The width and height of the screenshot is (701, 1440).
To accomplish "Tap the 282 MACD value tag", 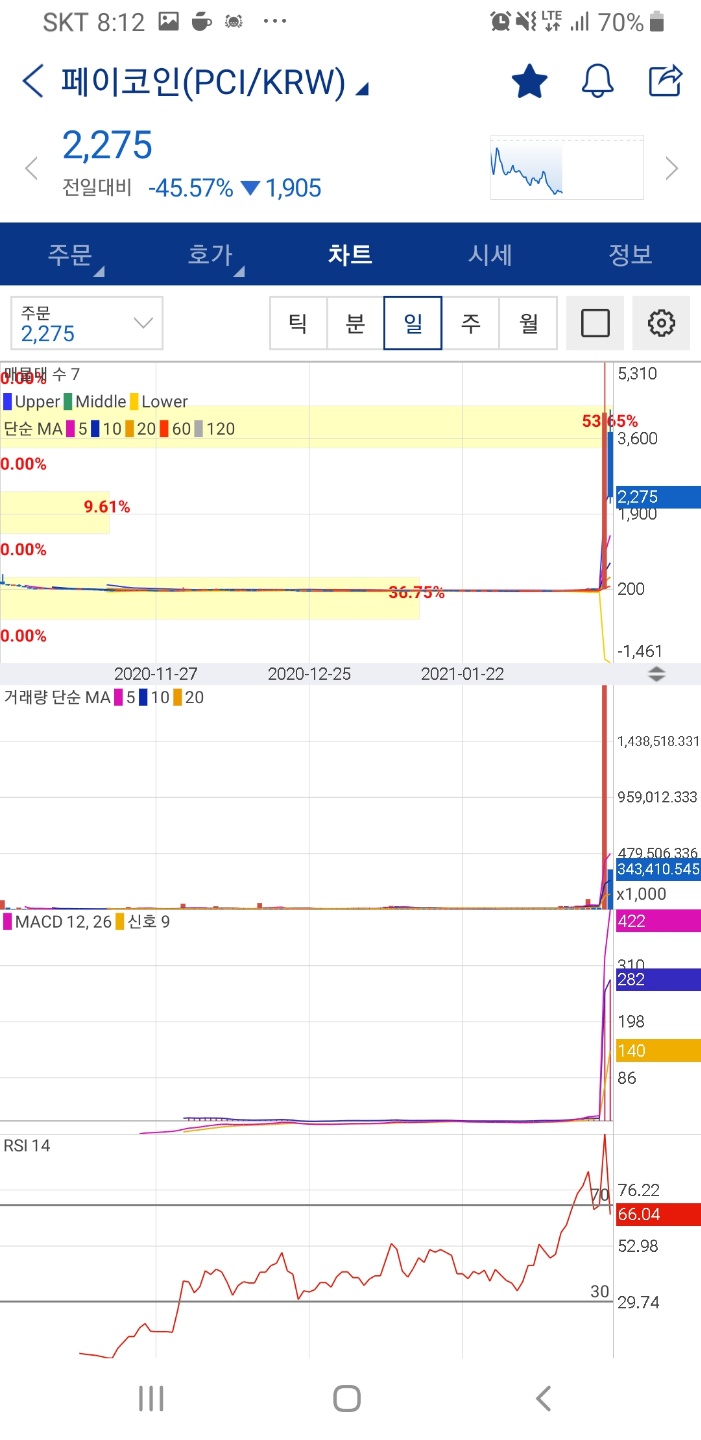I will pyautogui.click(x=657, y=979).
